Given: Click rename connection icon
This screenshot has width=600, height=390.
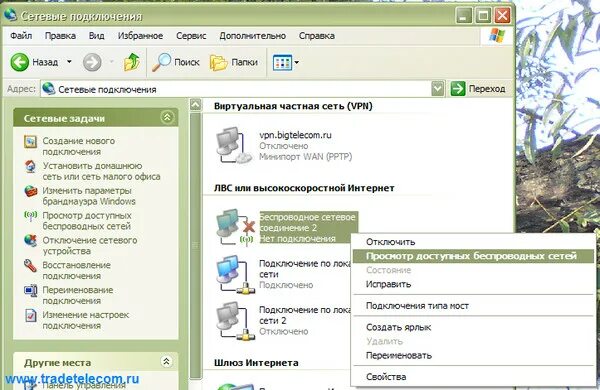Looking at the screenshot, I should [31, 290].
